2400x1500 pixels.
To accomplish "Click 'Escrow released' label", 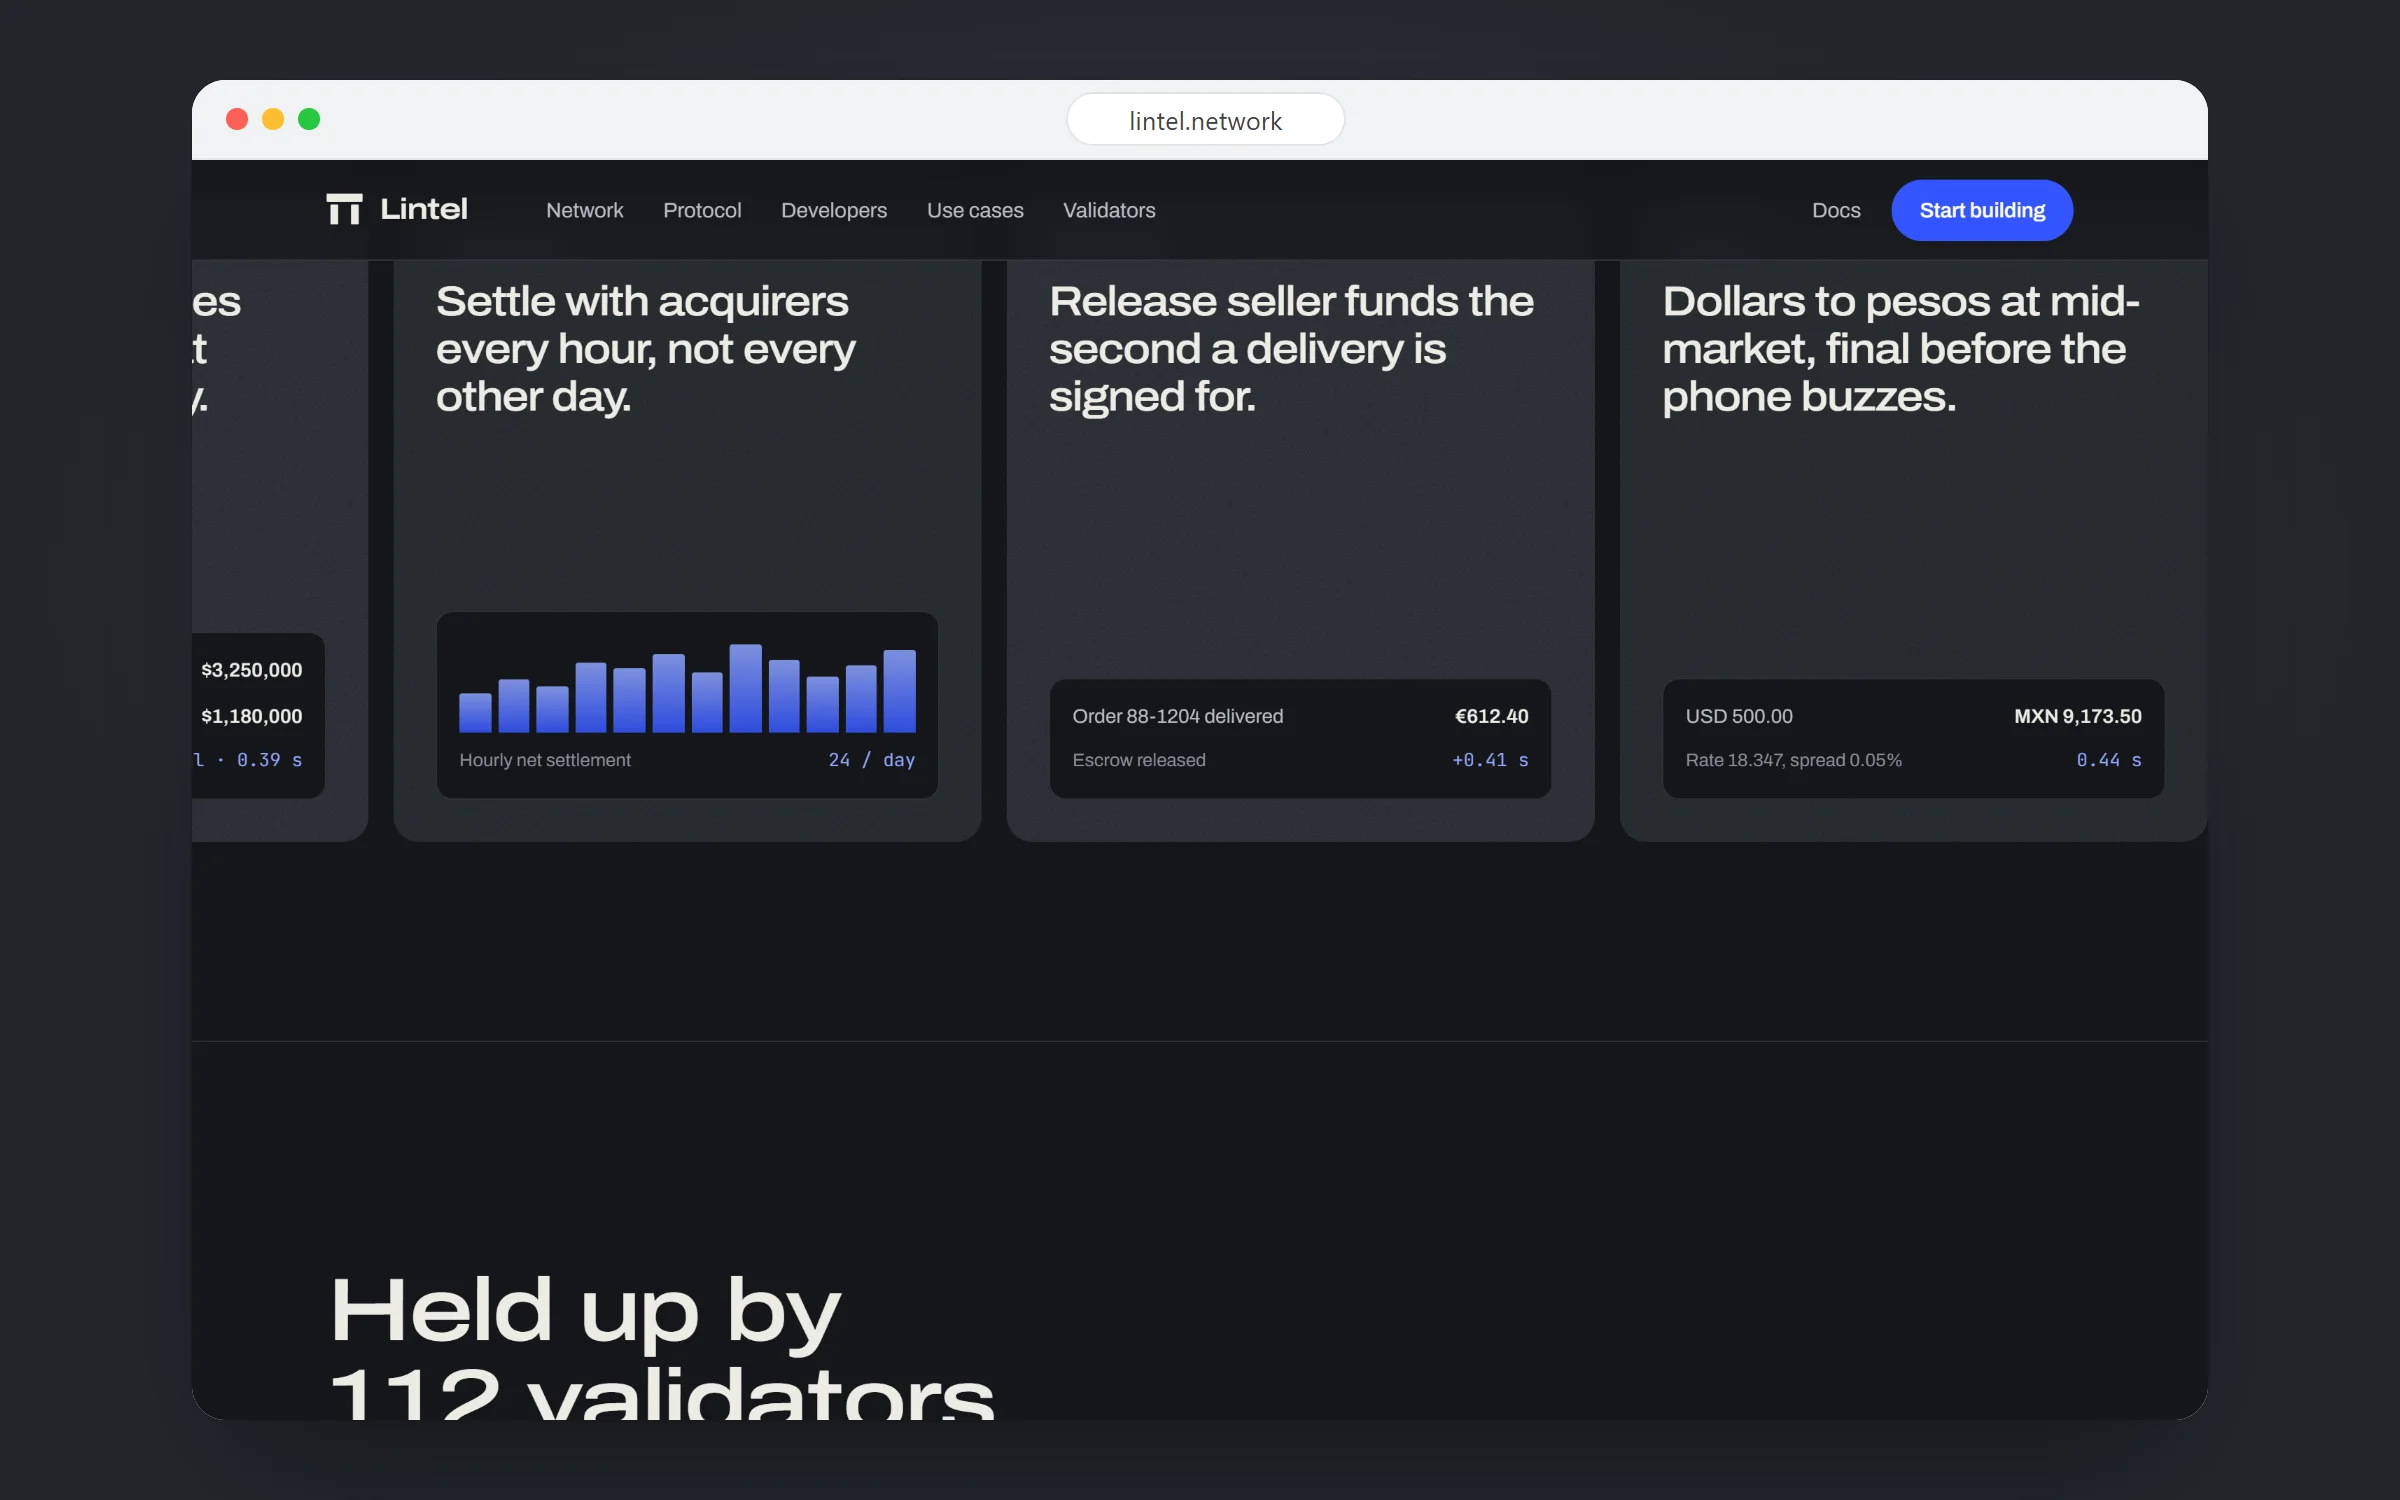I will pos(1139,760).
